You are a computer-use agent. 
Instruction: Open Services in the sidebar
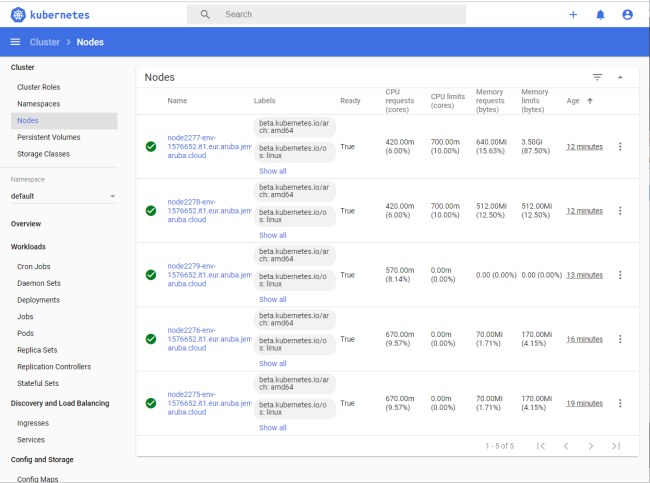(x=31, y=440)
